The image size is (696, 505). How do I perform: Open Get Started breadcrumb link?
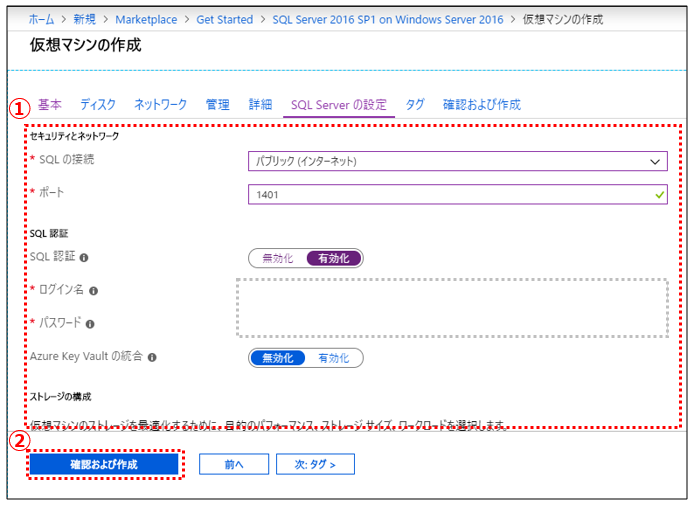click(x=225, y=20)
